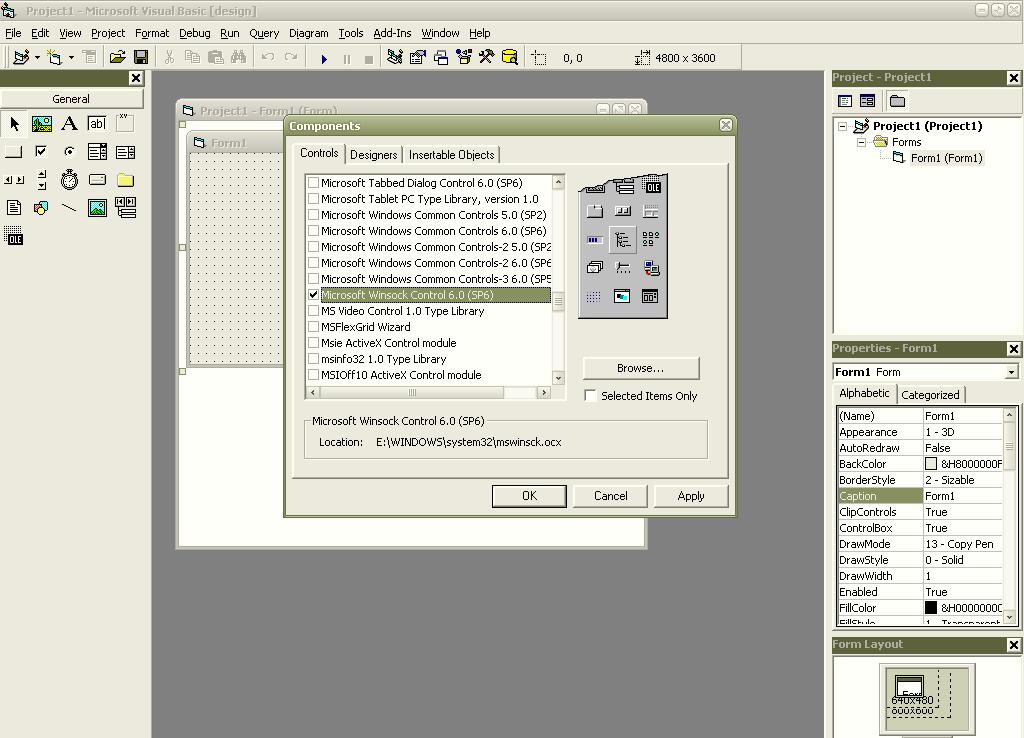Click the black FillColor swatch
The height and width of the screenshot is (738, 1024).
pos(931,608)
